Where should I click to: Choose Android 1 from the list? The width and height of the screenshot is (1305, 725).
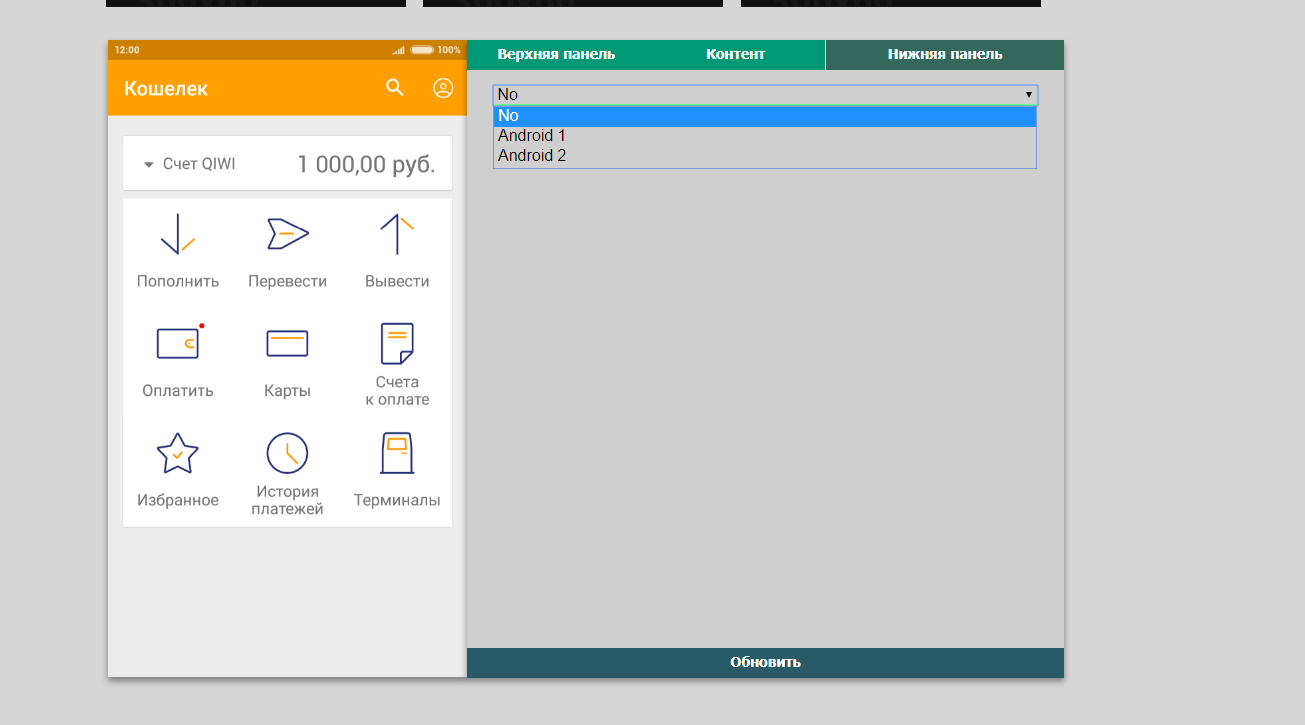tap(532, 136)
